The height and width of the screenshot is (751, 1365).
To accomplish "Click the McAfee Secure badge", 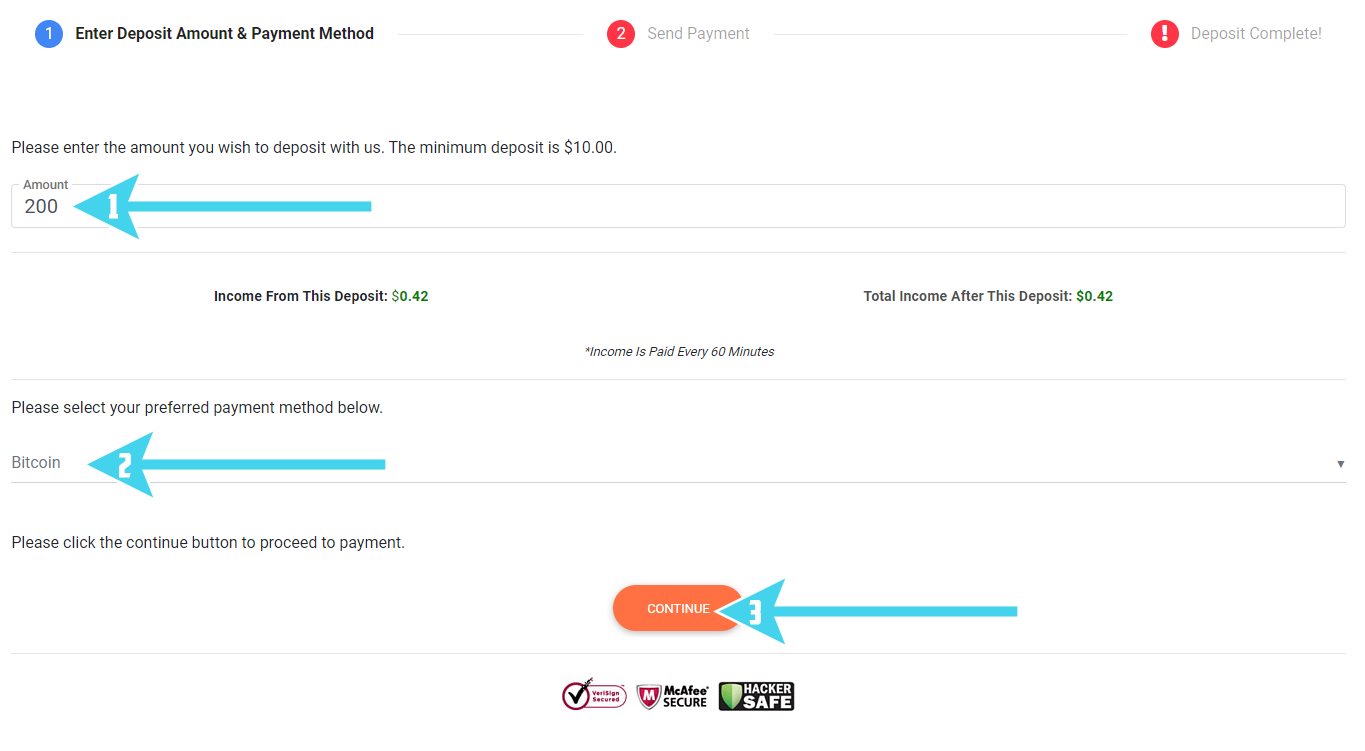I will [673, 696].
